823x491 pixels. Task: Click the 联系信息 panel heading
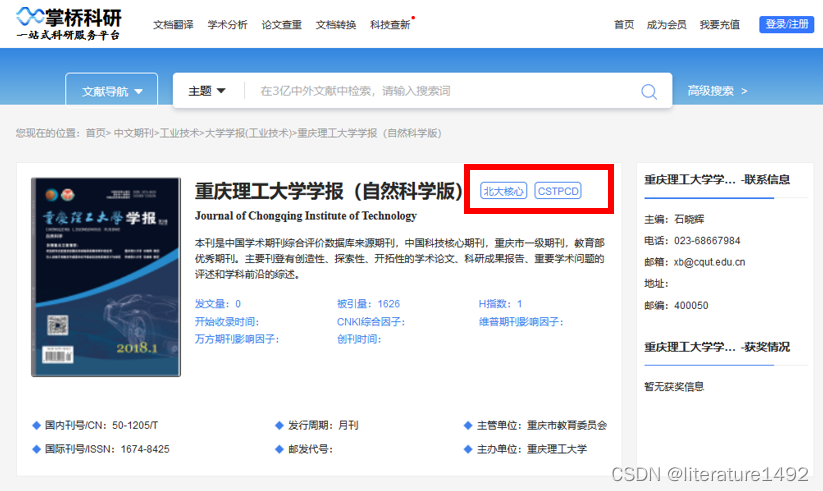[717, 180]
